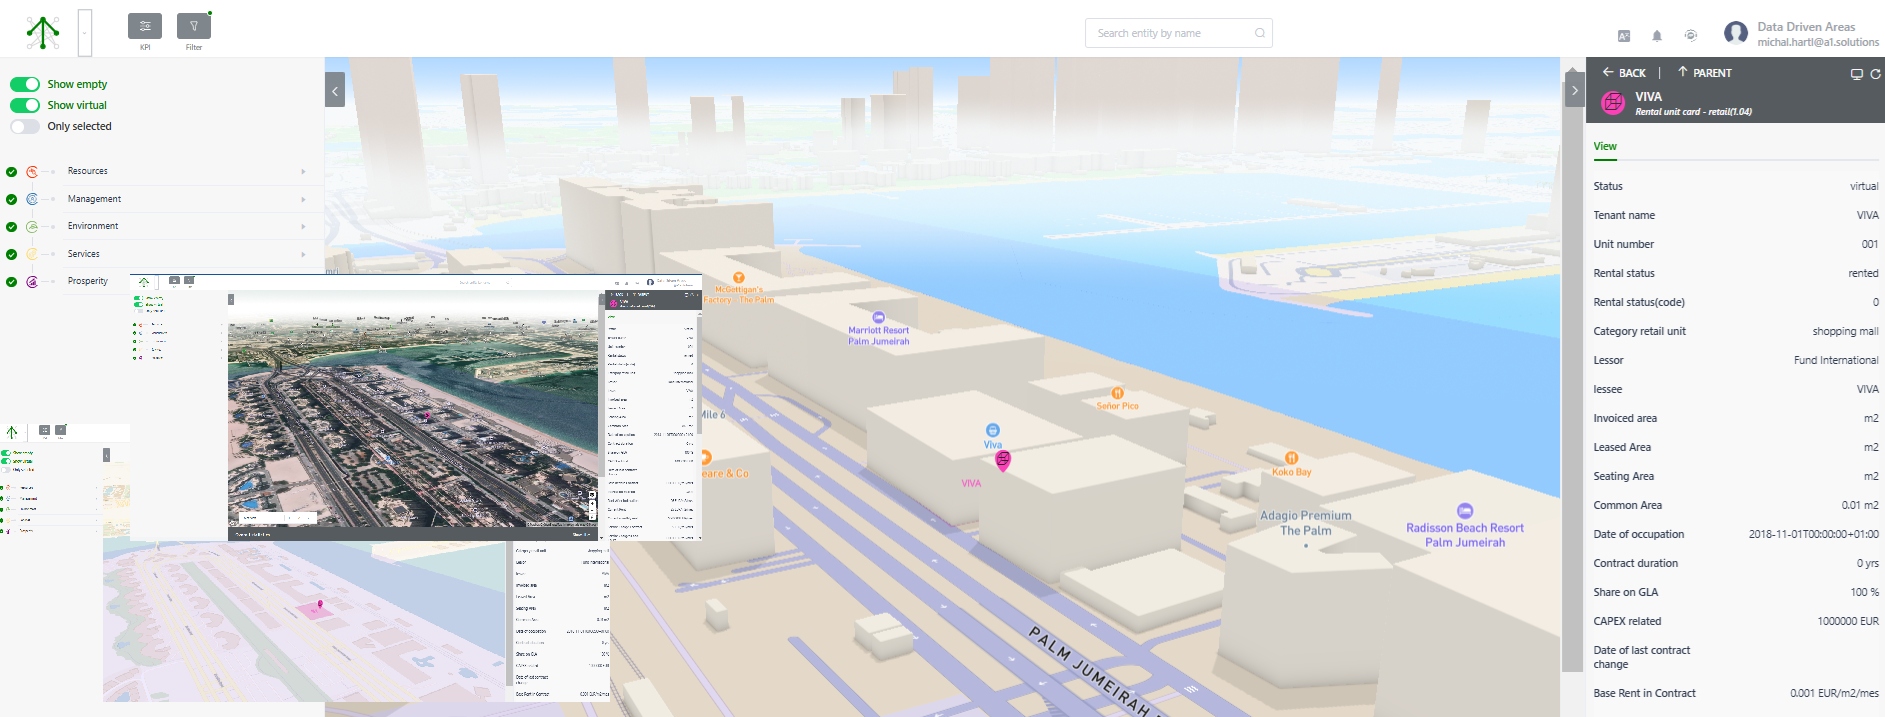Click the pink VIVA marker on the map

click(1003, 460)
